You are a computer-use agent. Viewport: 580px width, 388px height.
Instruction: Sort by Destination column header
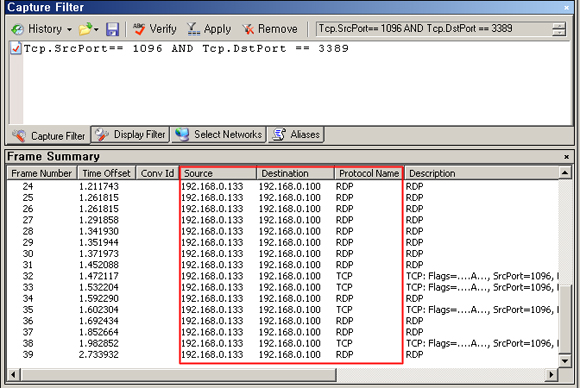click(296, 173)
